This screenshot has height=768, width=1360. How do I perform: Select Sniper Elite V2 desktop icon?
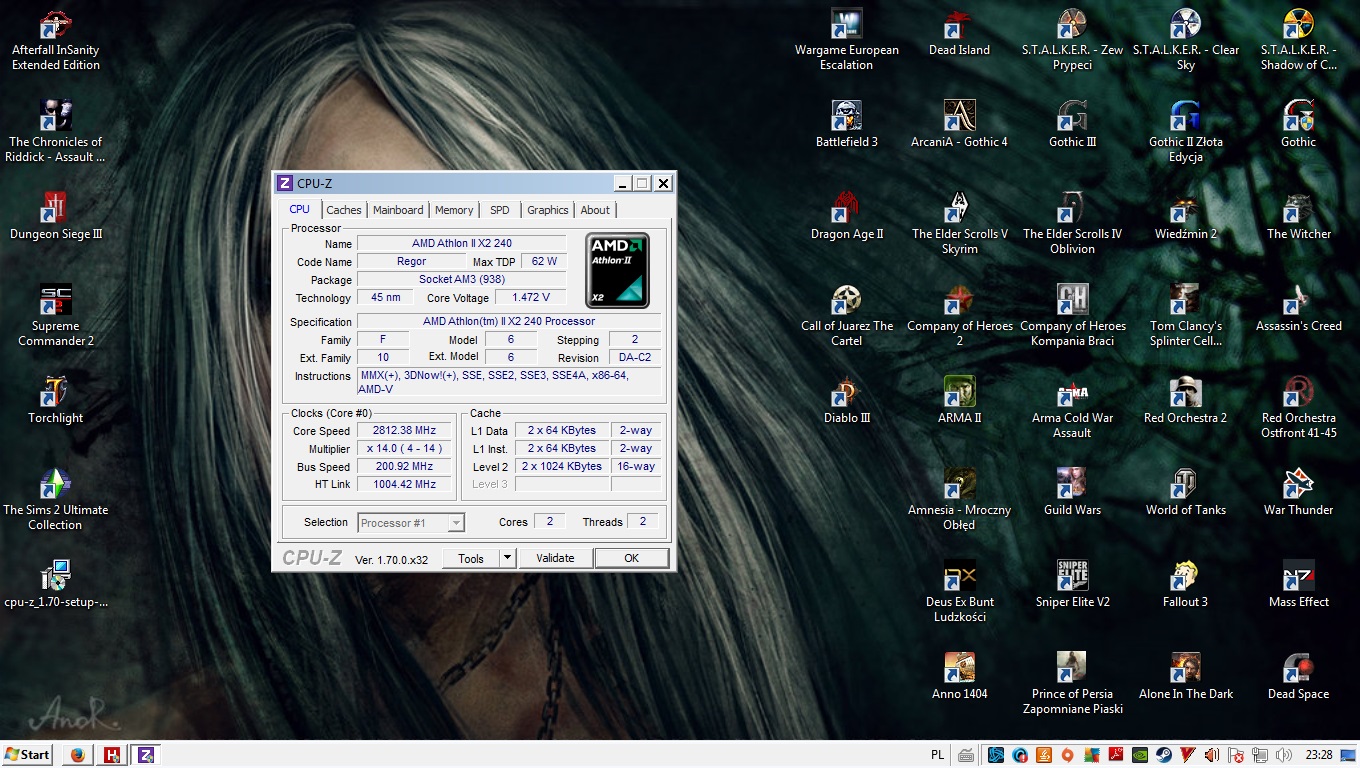(x=1072, y=585)
